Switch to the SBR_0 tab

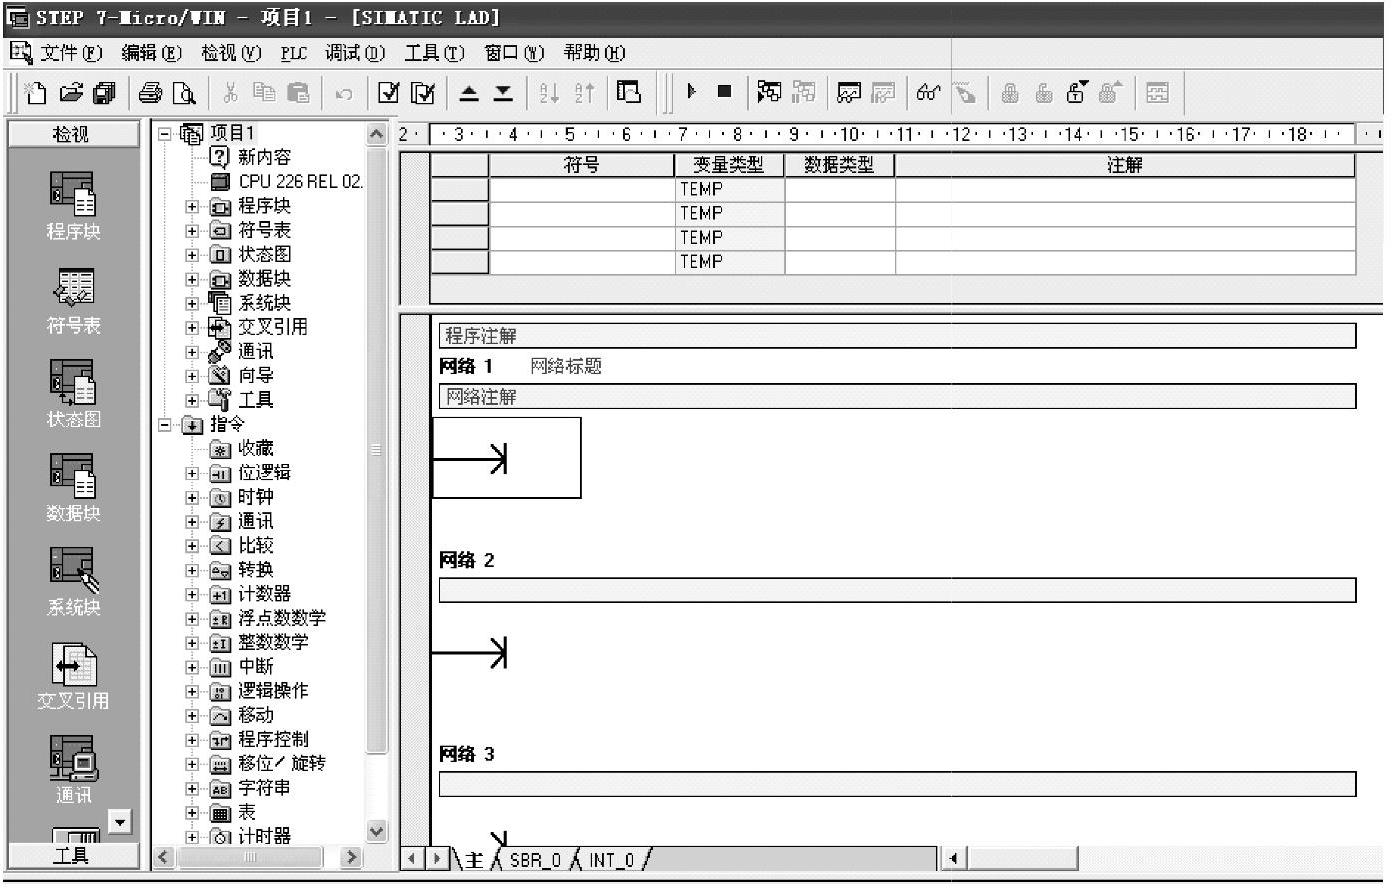pos(535,860)
